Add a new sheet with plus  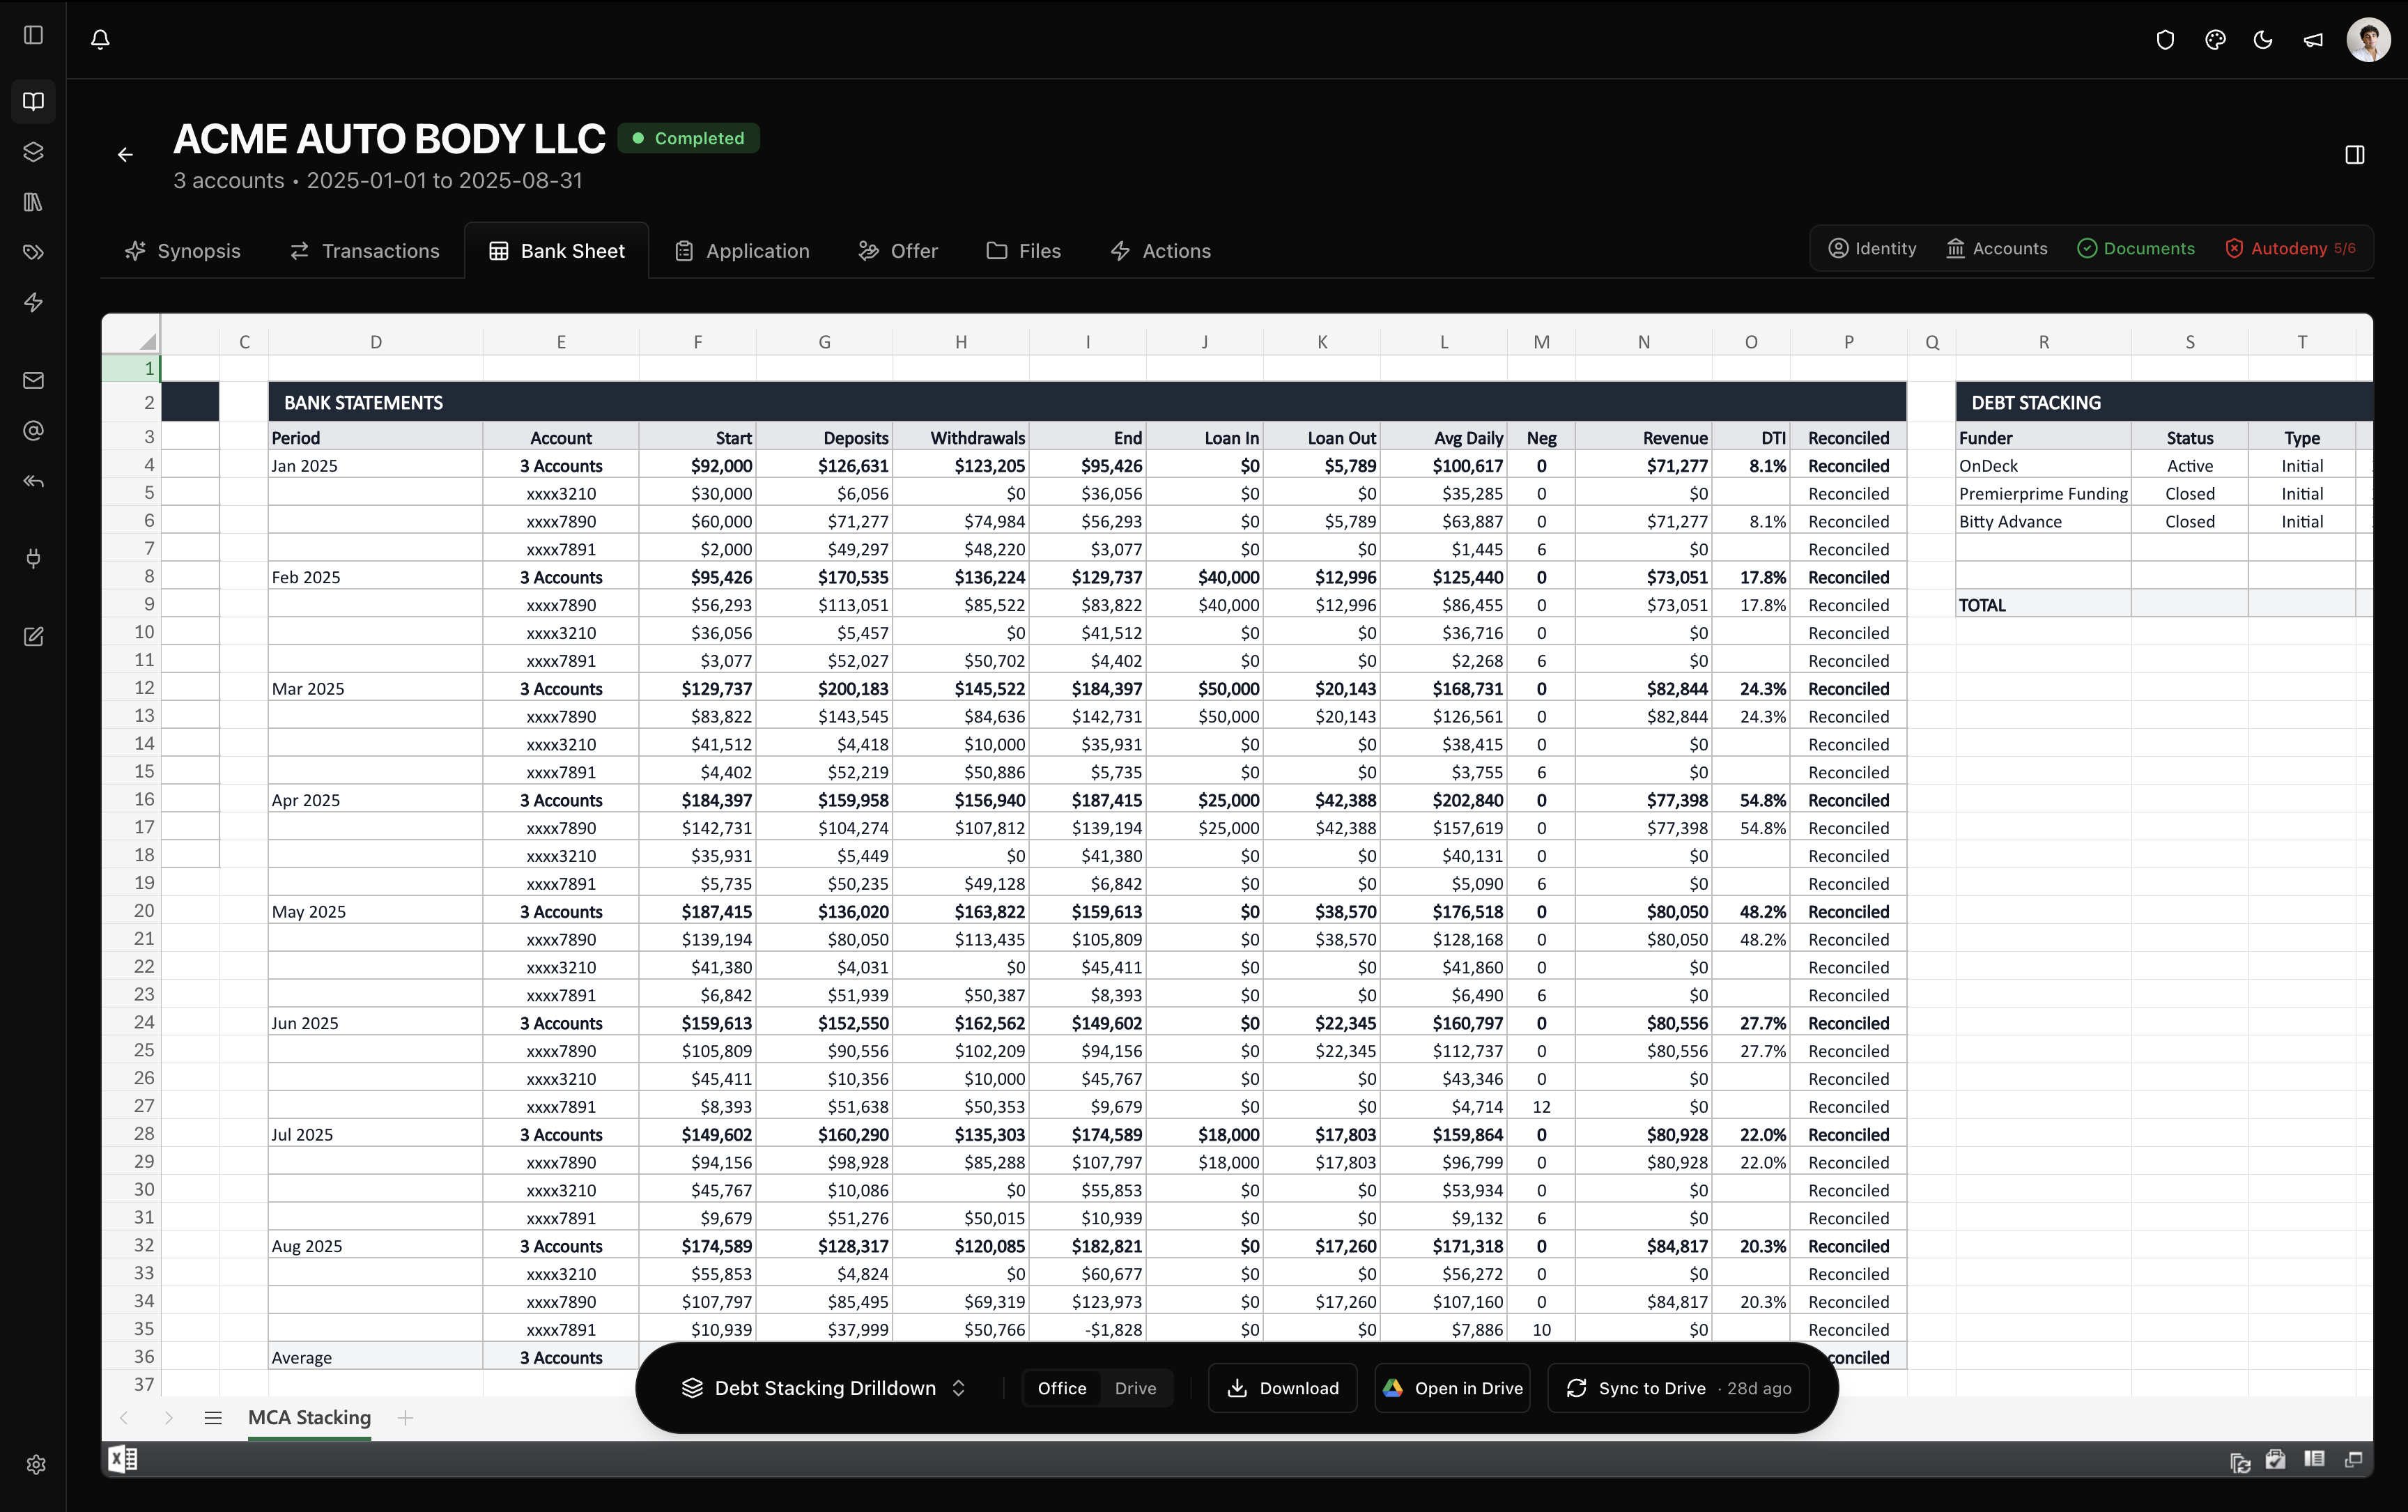405,1417
